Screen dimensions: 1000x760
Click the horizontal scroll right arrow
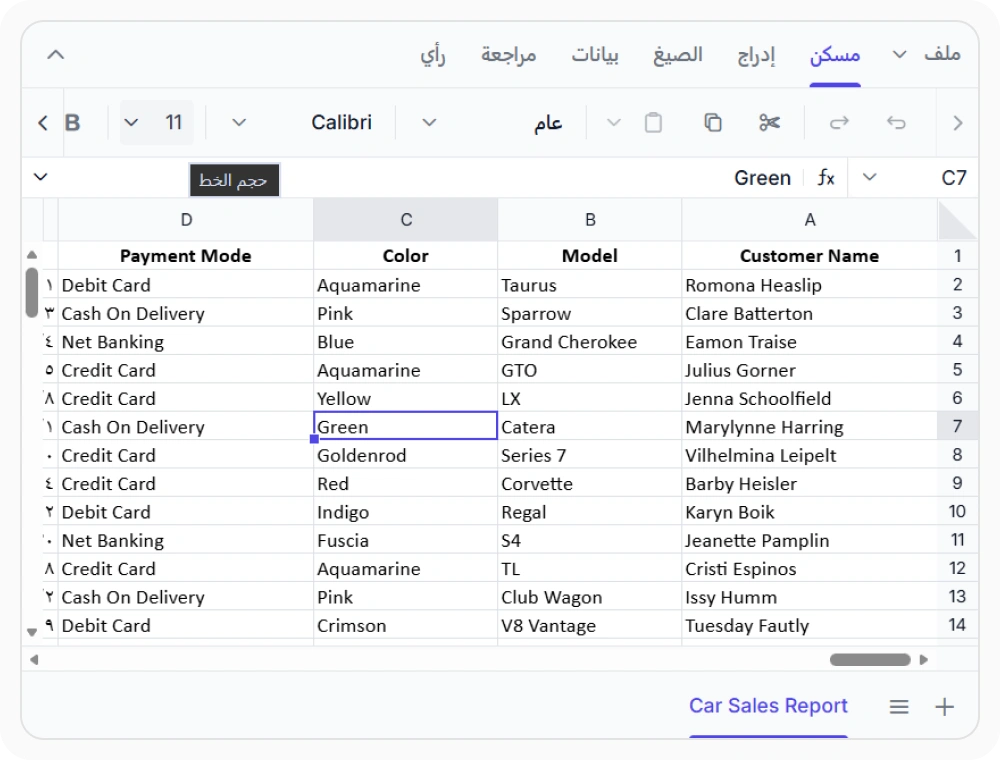[923, 659]
